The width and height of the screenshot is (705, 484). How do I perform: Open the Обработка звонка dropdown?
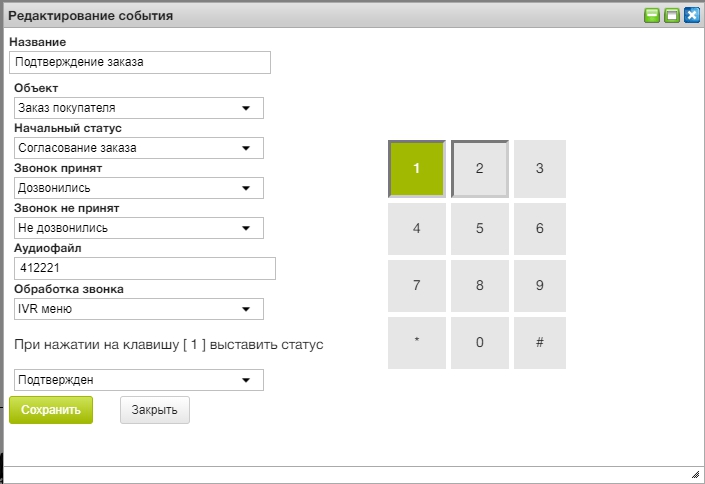(x=139, y=309)
